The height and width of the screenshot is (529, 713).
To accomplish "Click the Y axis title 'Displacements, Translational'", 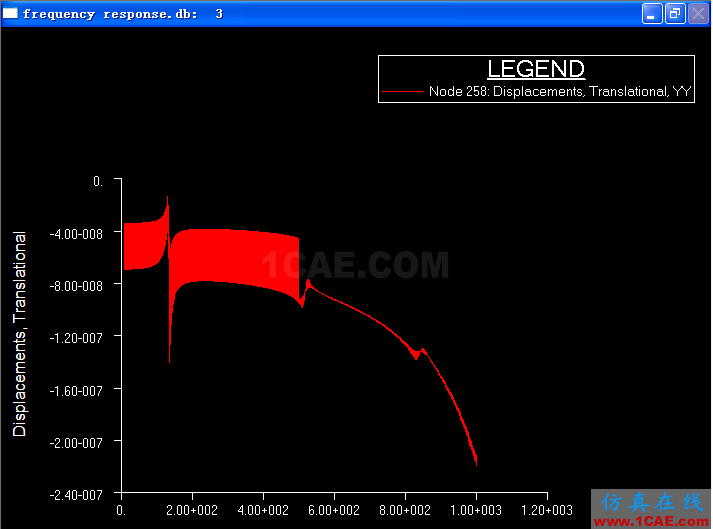I will point(20,334).
